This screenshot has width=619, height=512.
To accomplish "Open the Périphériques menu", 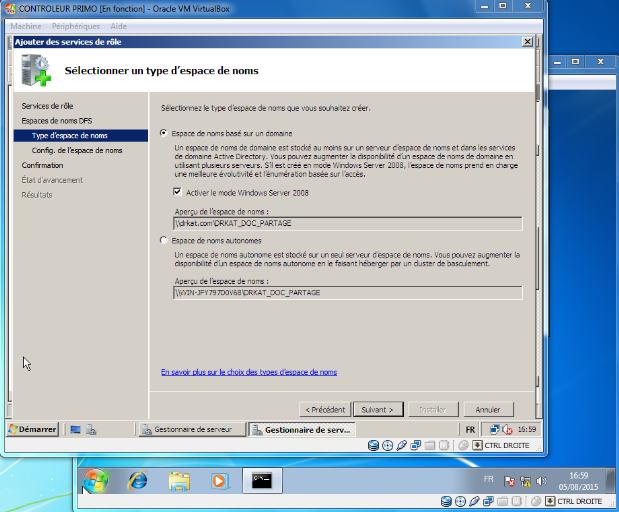I will (x=75, y=26).
